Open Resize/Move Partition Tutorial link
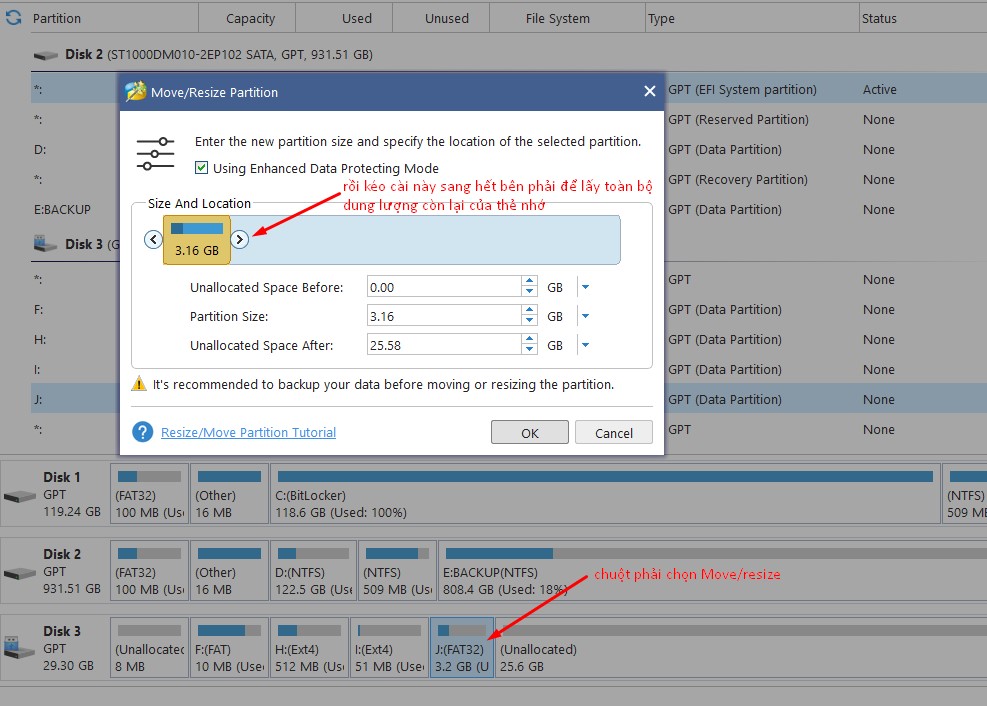This screenshot has height=706, width=987. (248, 432)
